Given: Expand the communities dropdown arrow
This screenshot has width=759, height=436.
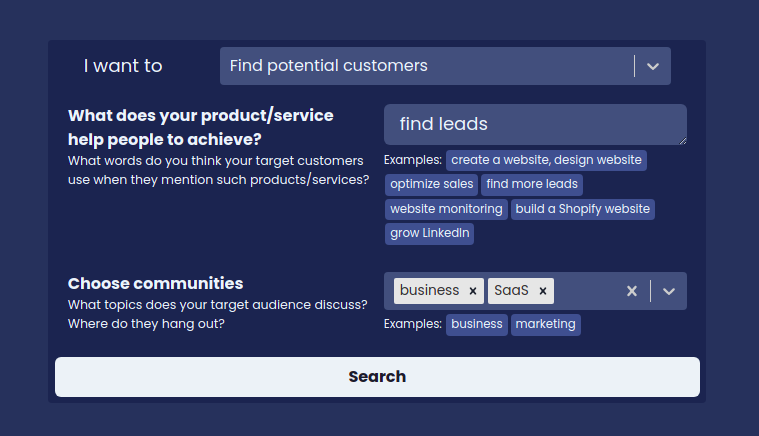Looking at the screenshot, I should coord(669,291).
